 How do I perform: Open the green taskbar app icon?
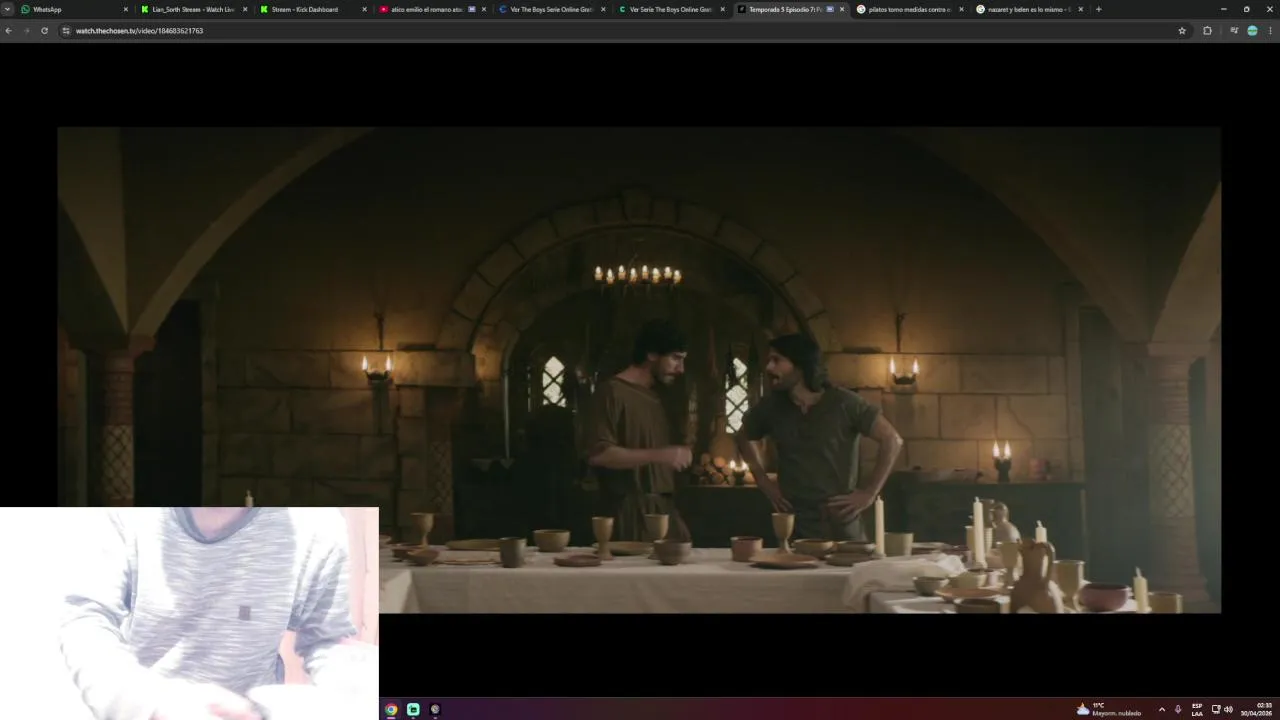413,709
